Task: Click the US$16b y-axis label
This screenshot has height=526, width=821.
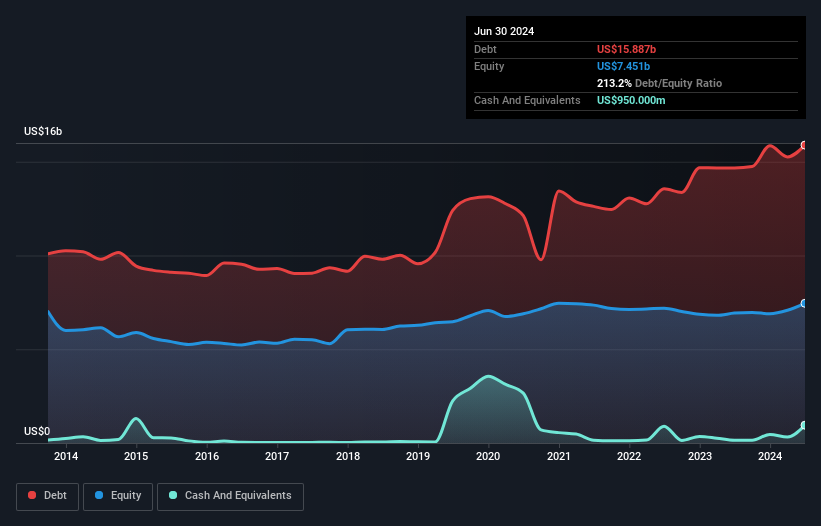Action: (x=43, y=131)
